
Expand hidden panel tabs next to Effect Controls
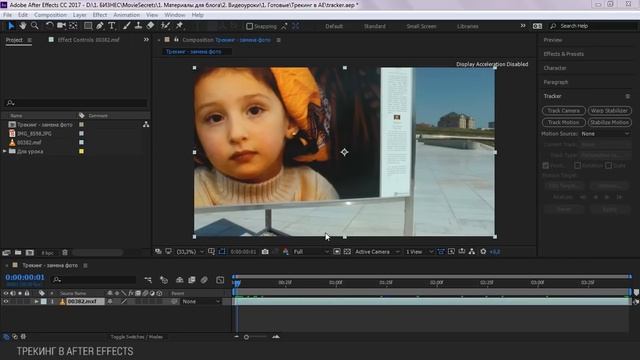(x=146, y=40)
